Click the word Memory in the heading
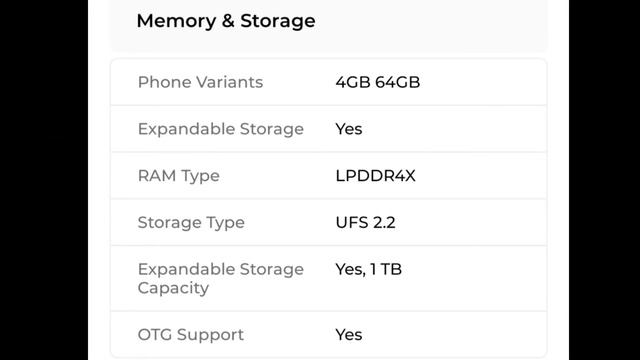The height and width of the screenshot is (360, 640). click(176, 21)
